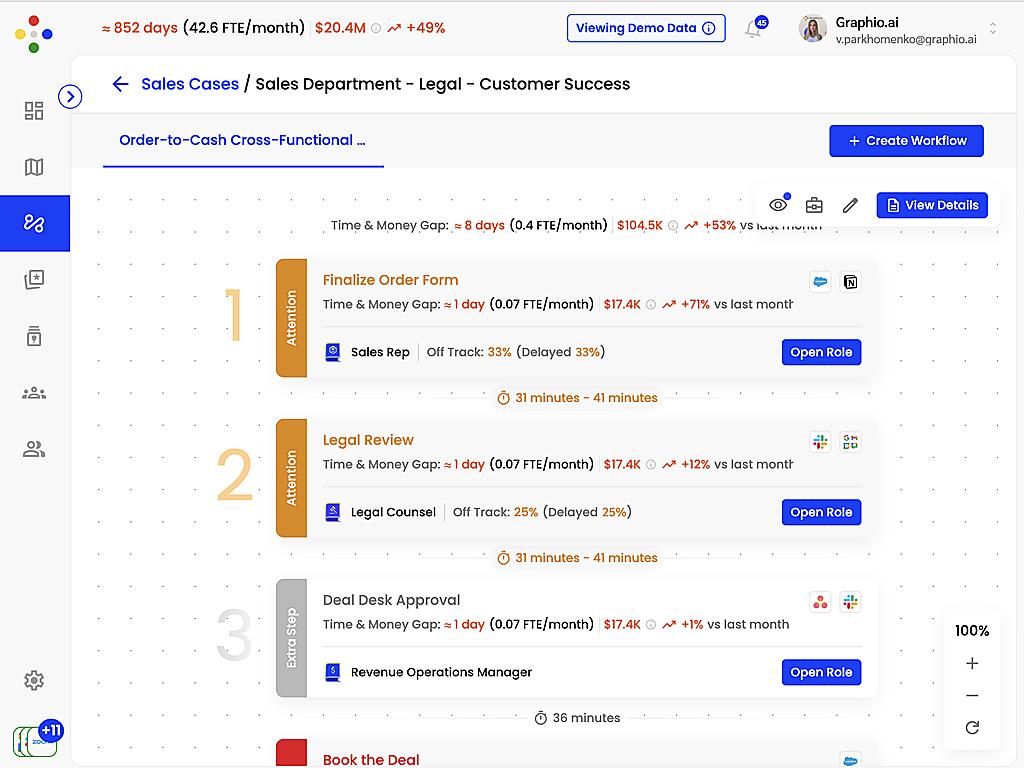1024x768 pixels.
Task: Click the Notion icon on Finalize Order Form
Action: click(850, 281)
